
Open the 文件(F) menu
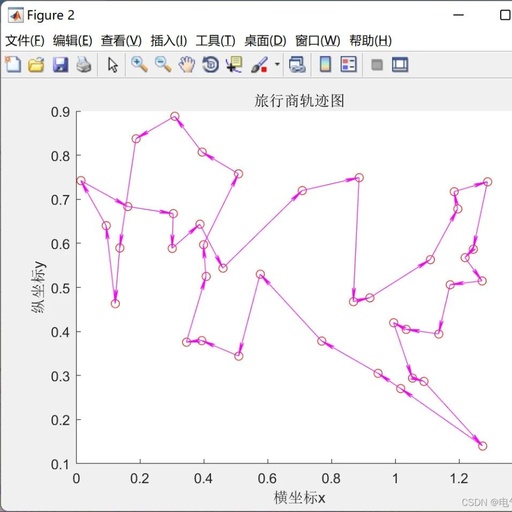[25, 41]
